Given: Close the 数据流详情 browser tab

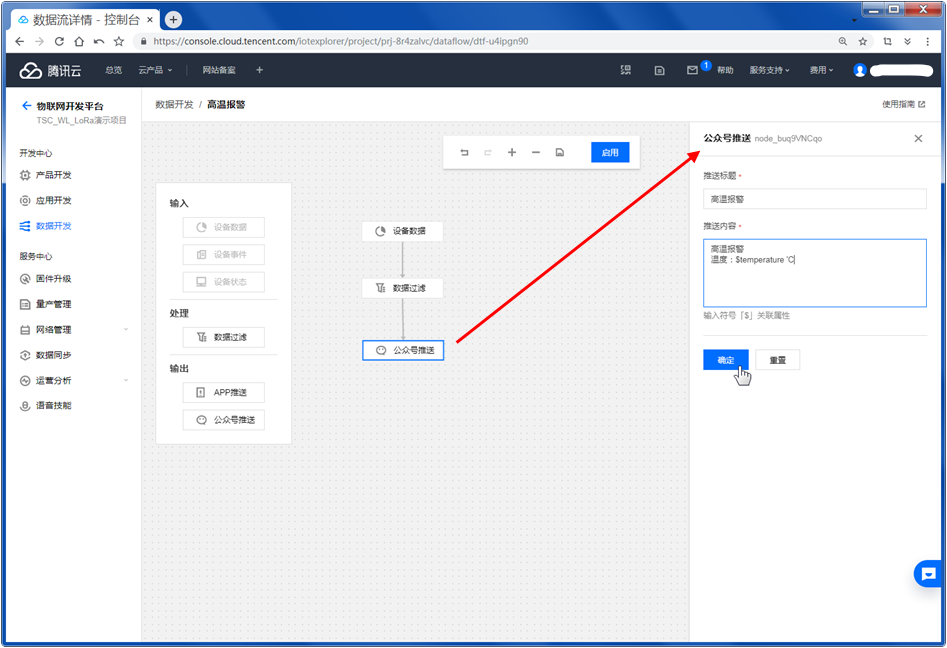Looking at the screenshot, I should click(x=150, y=19).
